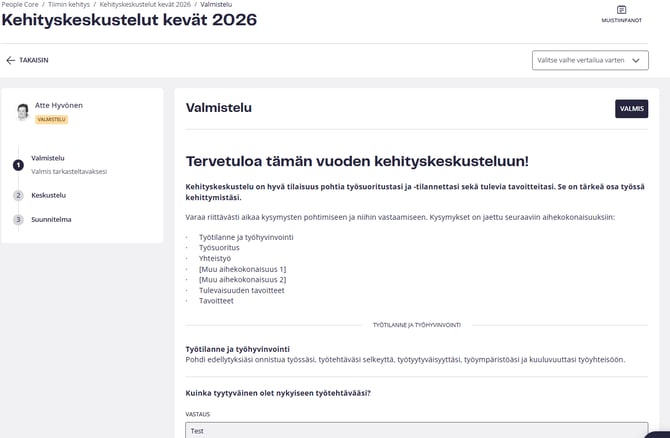
Task: Select the step 3 number circle
Action: point(18,219)
